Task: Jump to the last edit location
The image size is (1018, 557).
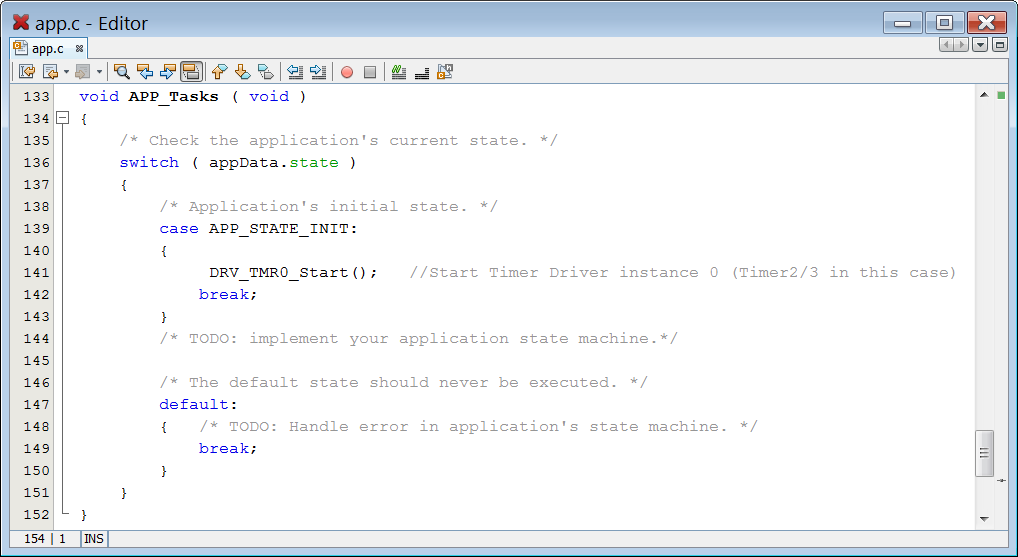Action: [x=27, y=72]
